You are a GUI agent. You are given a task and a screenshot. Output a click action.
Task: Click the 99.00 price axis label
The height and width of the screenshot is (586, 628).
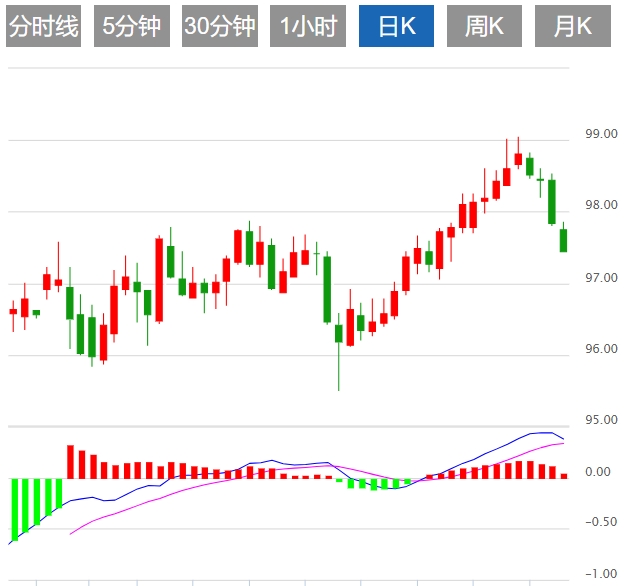point(601,134)
